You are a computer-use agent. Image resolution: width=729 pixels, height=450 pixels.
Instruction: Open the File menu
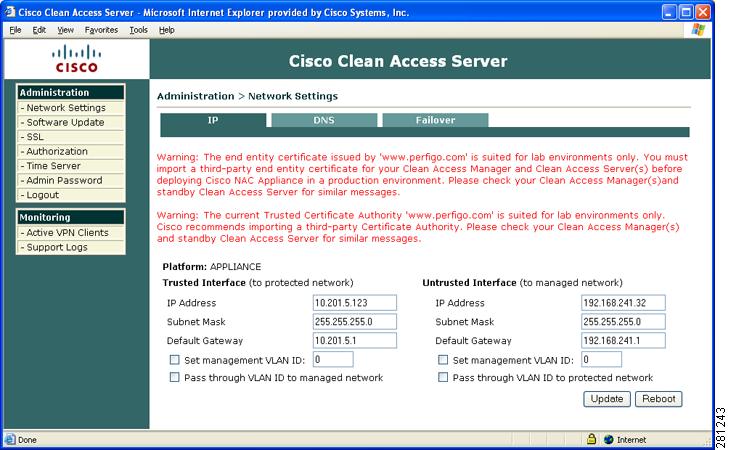click(x=15, y=30)
